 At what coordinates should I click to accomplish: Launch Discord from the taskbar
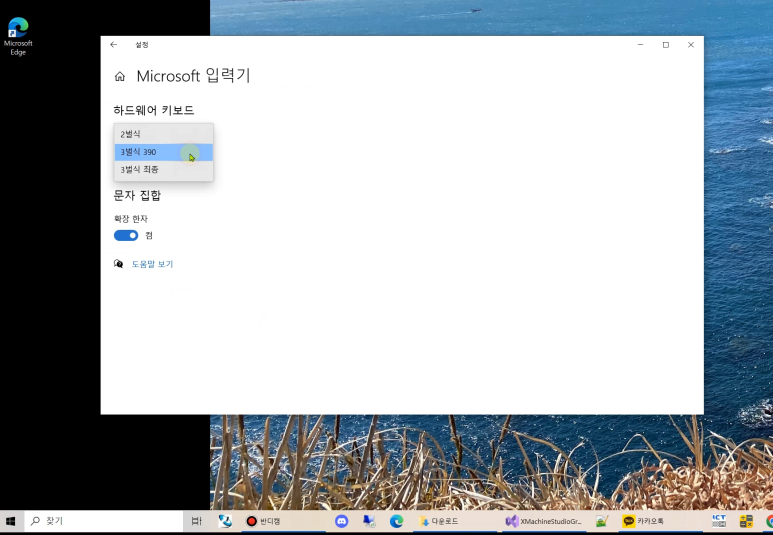[x=341, y=521]
